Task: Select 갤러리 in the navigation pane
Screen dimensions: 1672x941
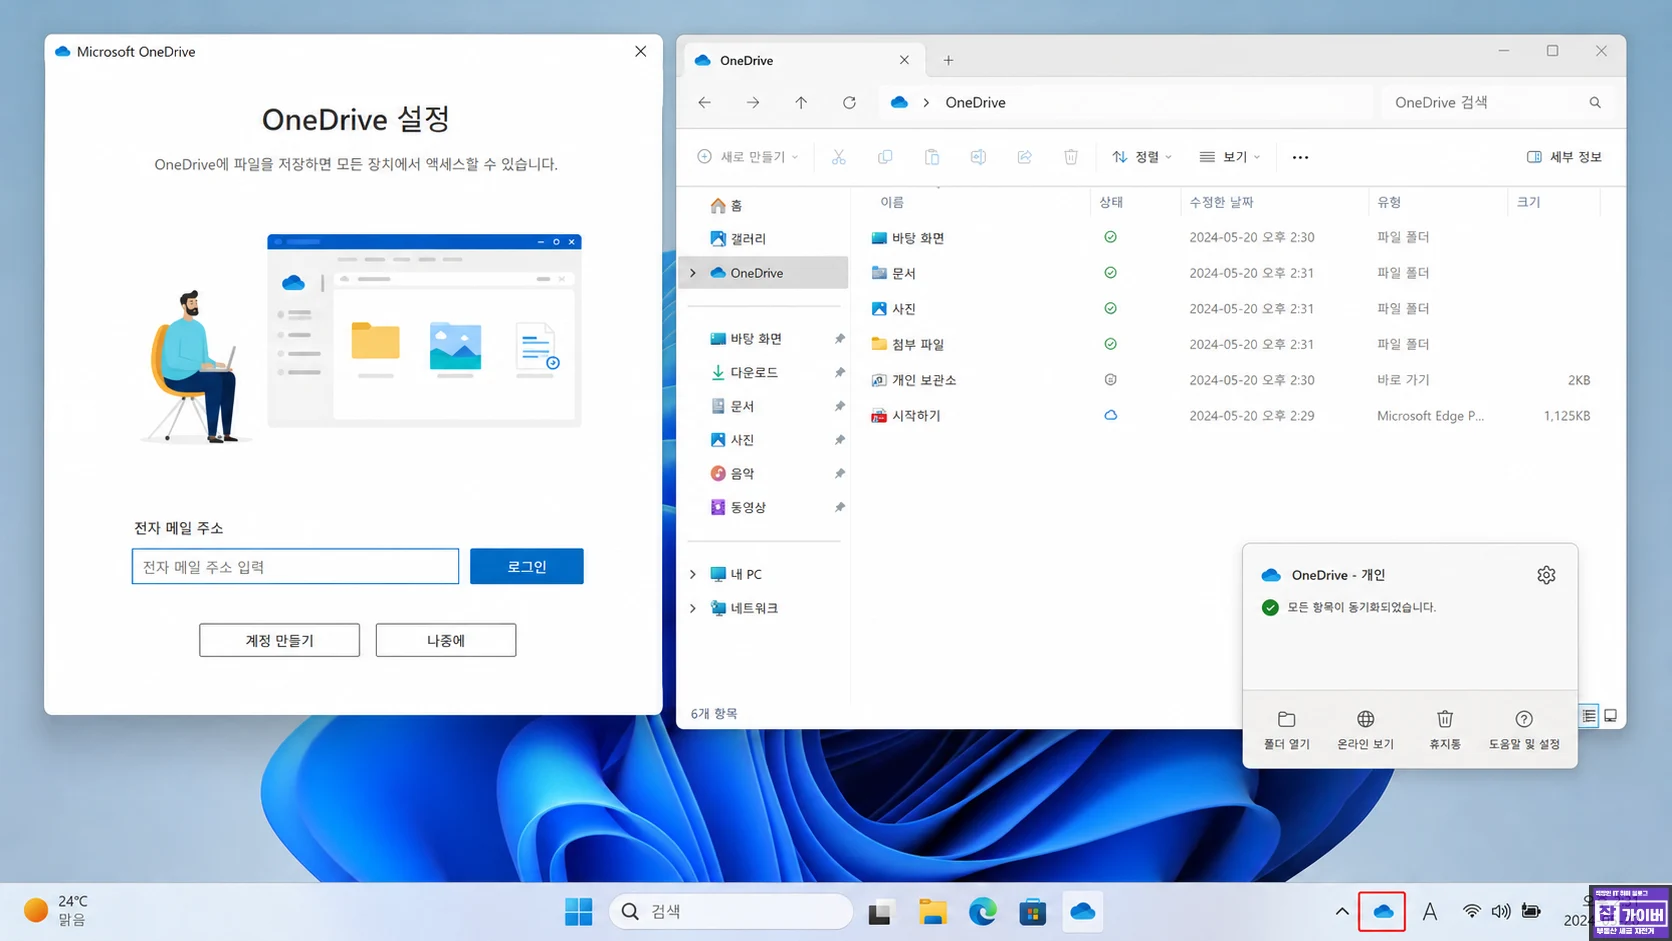Action: click(738, 239)
